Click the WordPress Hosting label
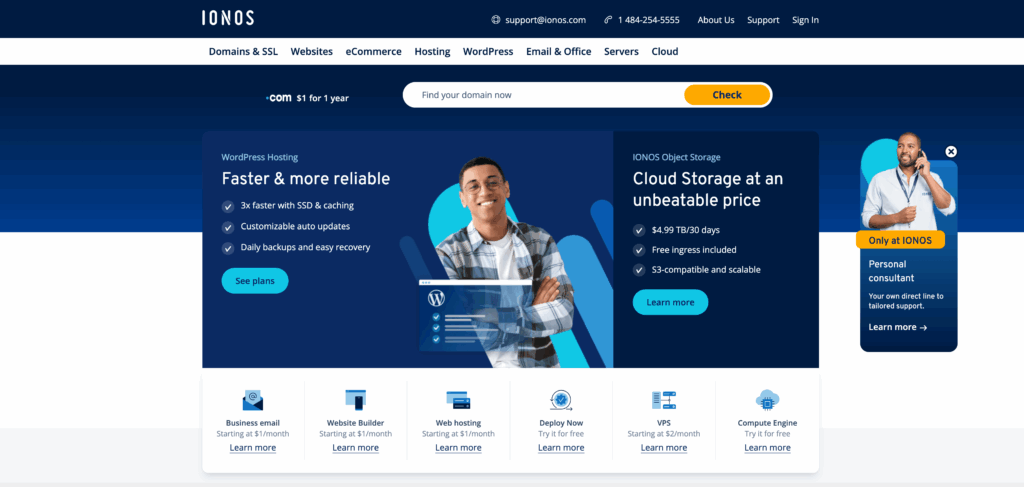Viewport: 1024px width, 487px height. tap(259, 157)
